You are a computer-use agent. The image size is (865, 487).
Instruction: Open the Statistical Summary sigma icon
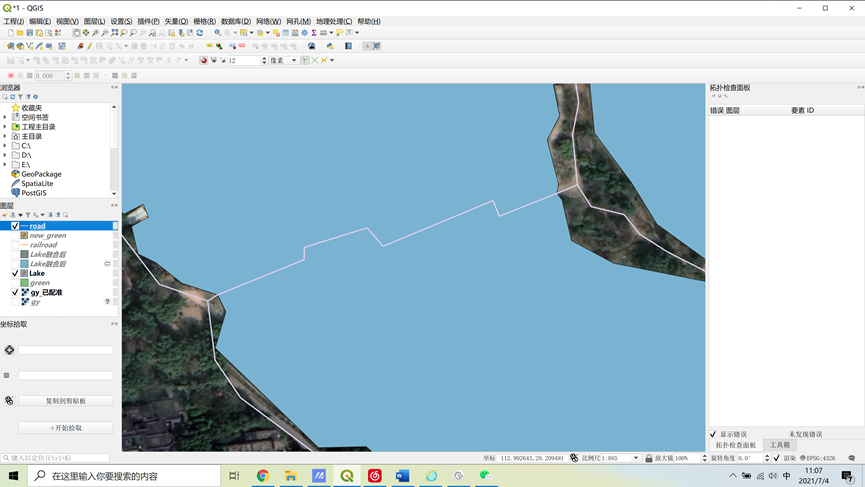314,33
